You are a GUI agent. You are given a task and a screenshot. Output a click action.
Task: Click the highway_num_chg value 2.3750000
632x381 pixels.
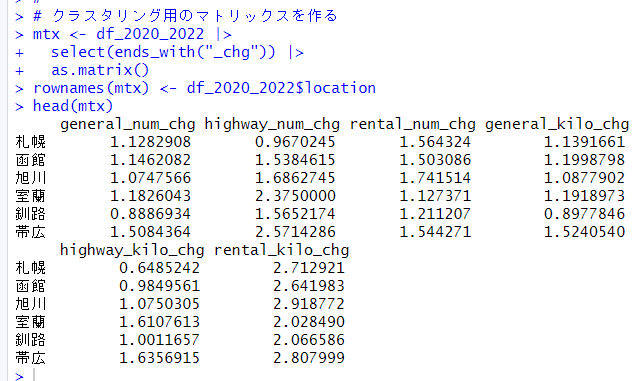(295, 196)
